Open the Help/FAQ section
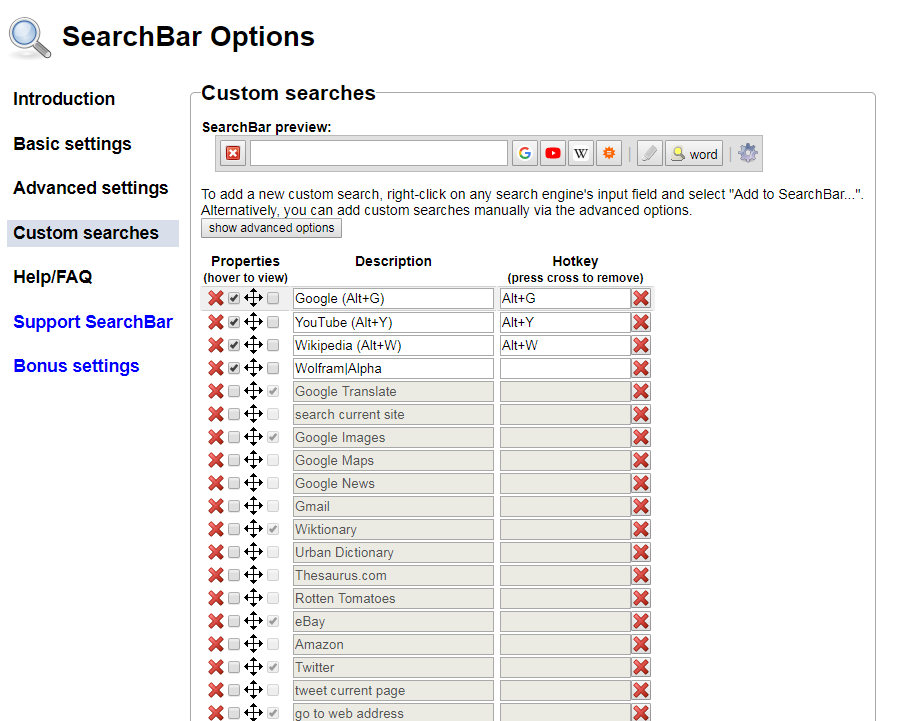Screen dimensions: 901x721 [53, 277]
